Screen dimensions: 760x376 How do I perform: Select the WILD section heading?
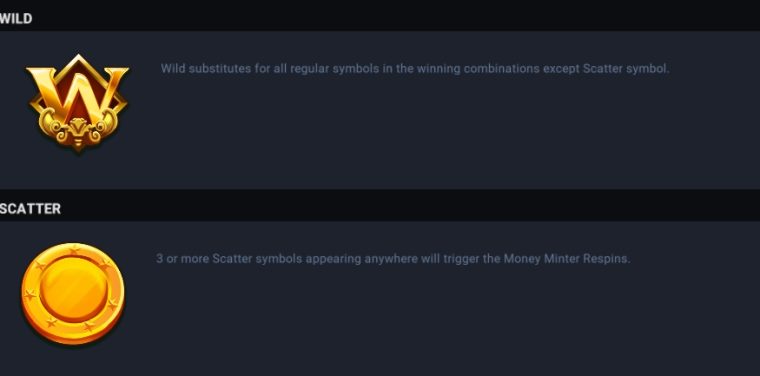(x=16, y=18)
